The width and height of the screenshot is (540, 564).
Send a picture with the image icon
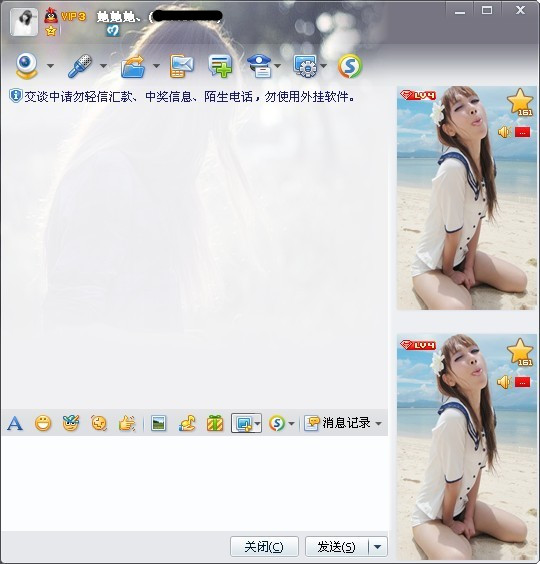pyautogui.click(x=159, y=423)
